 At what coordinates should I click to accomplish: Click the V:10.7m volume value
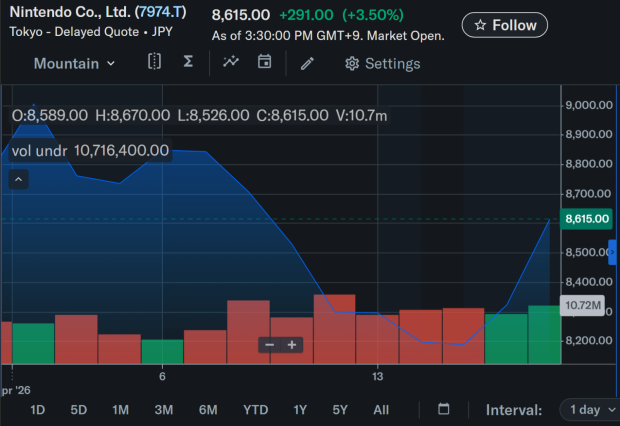click(x=361, y=115)
